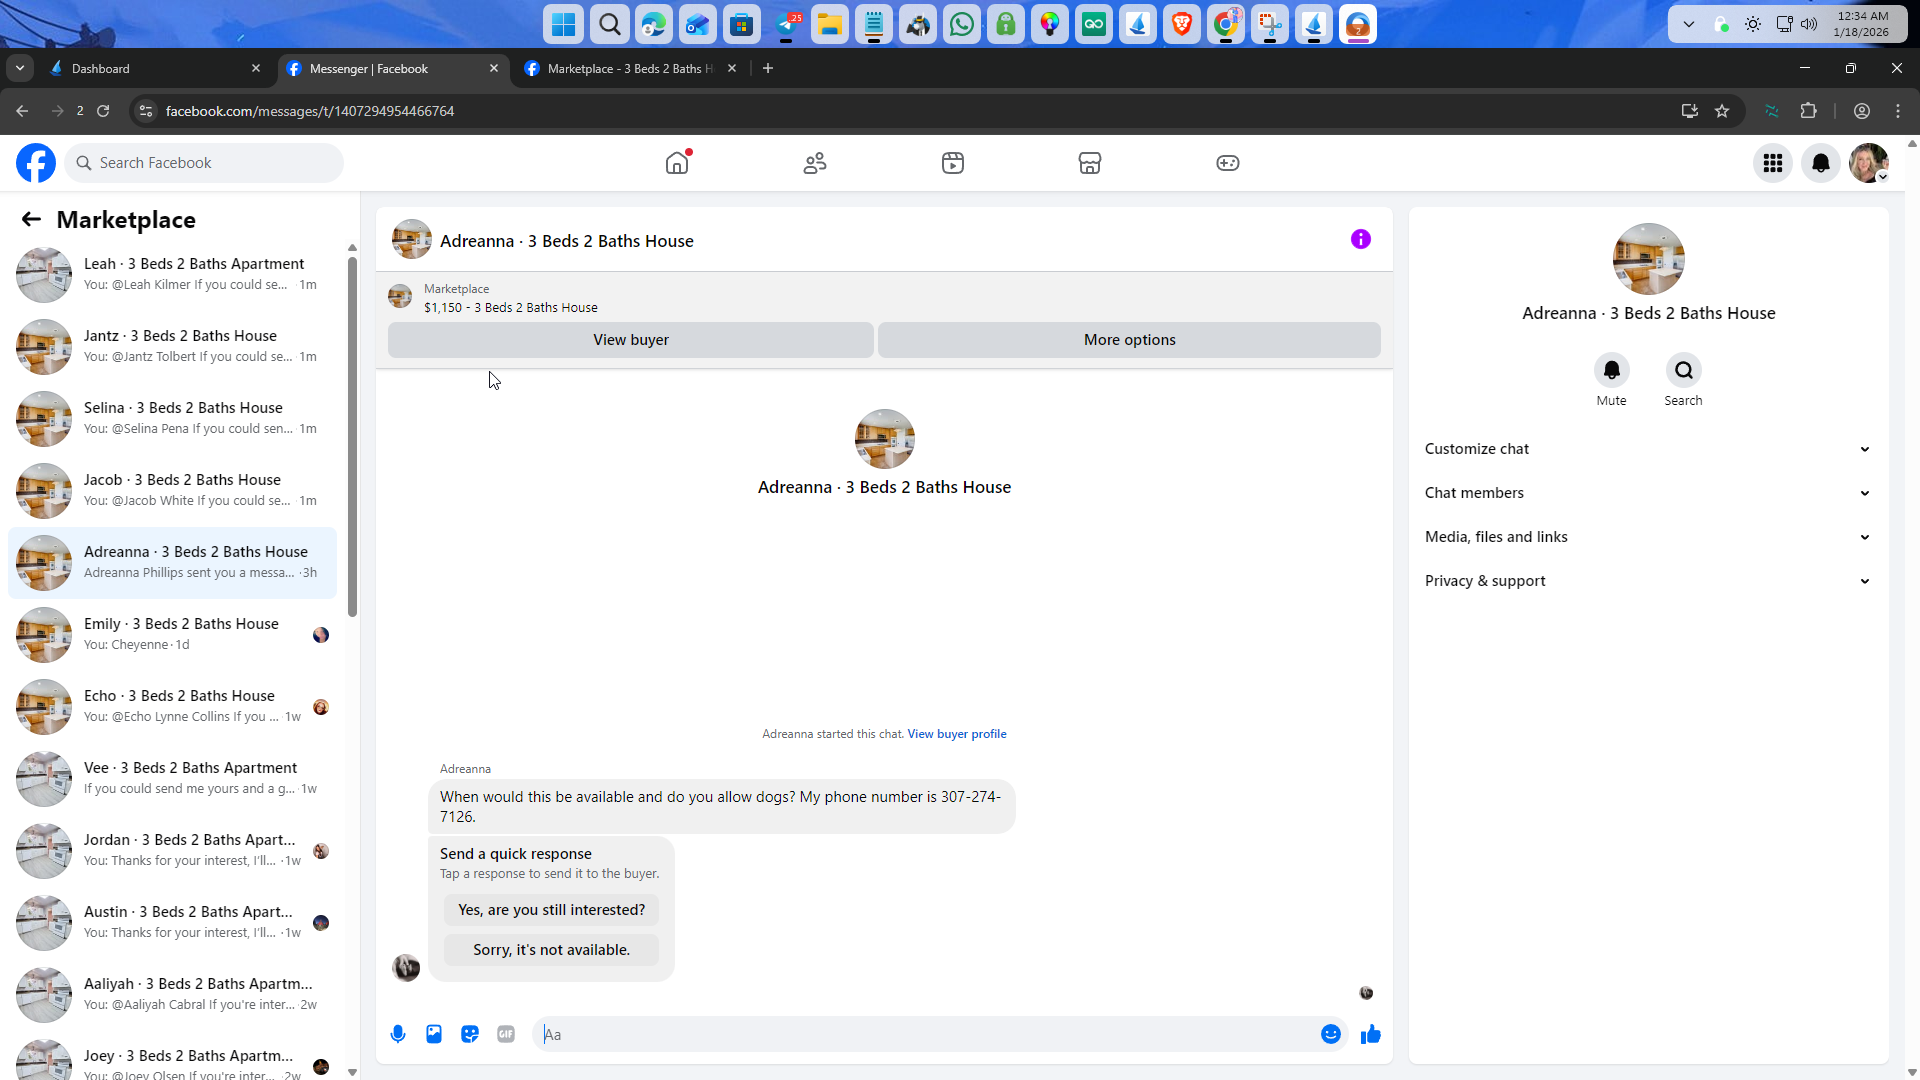Send a thumbs-up like

[x=1371, y=1034]
